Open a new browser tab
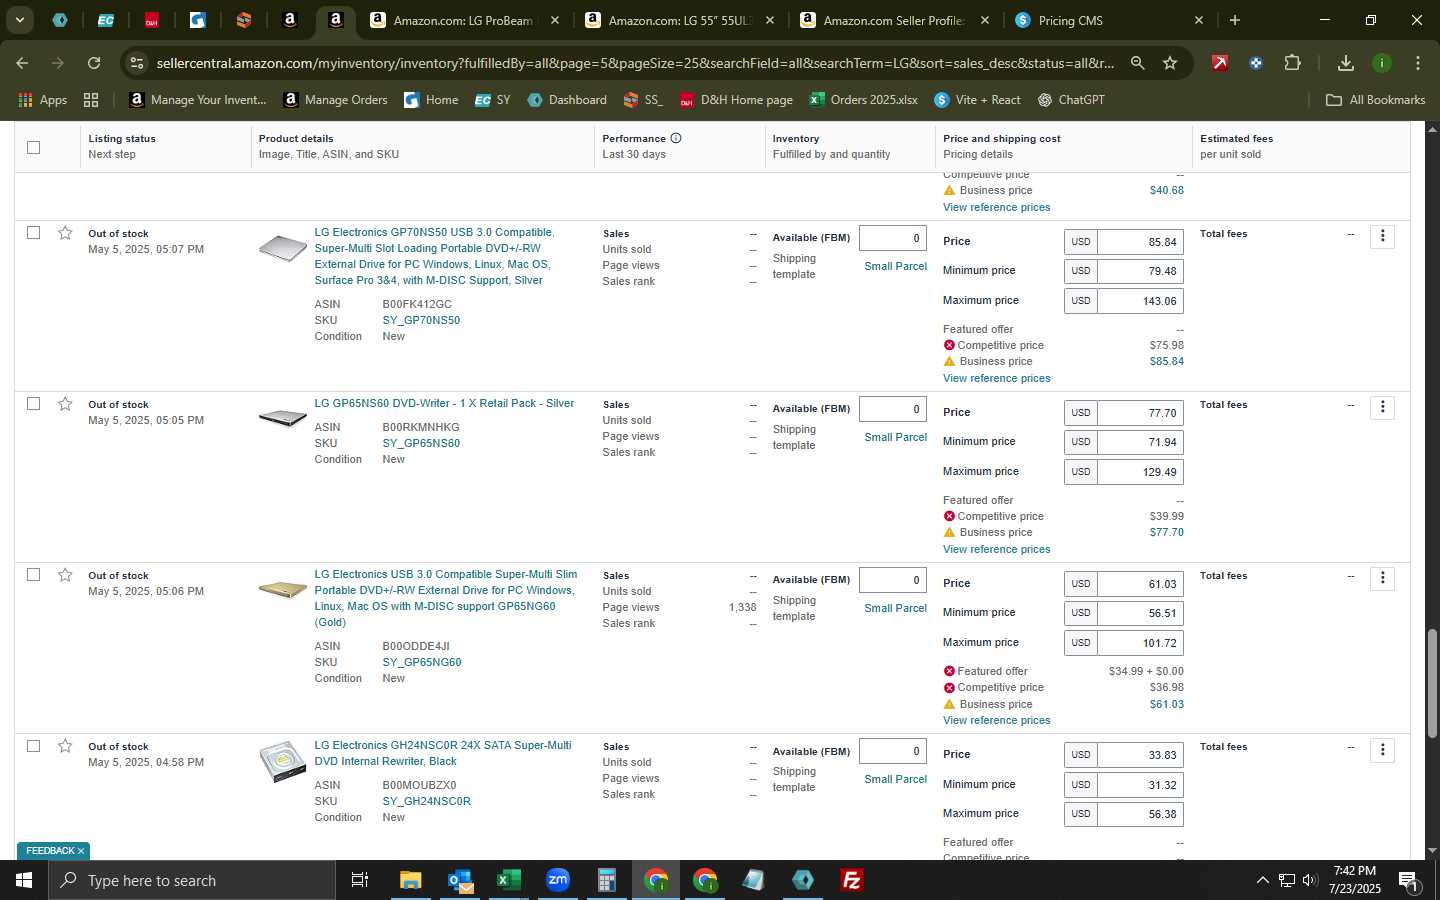Screen dimensions: 1440x900 1235,20
